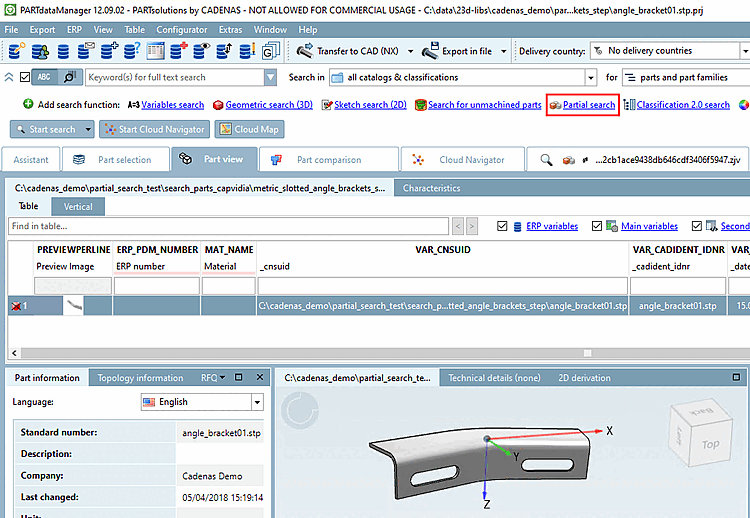Open the Delivery country dropdown
This screenshot has width=750, height=518.
tap(745, 51)
